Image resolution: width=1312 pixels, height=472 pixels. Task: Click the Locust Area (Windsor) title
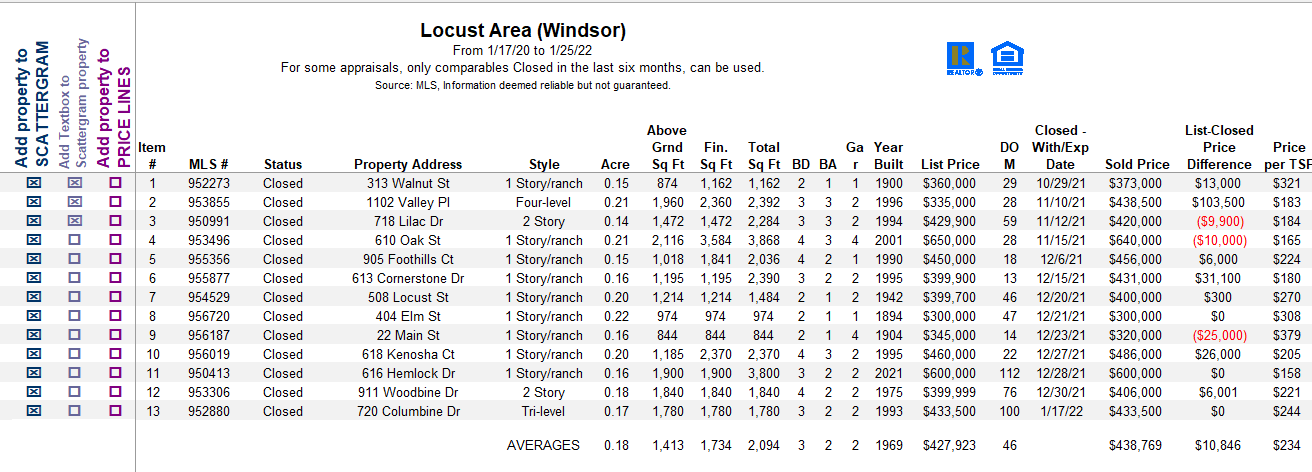[x=523, y=30]
